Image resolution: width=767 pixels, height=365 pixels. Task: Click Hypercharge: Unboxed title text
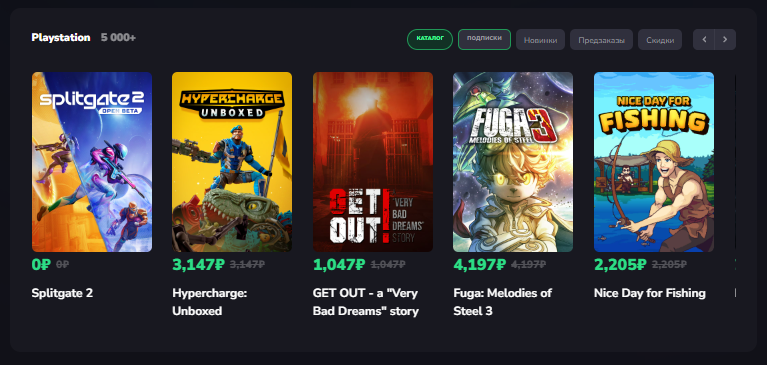tap(209, 302)
